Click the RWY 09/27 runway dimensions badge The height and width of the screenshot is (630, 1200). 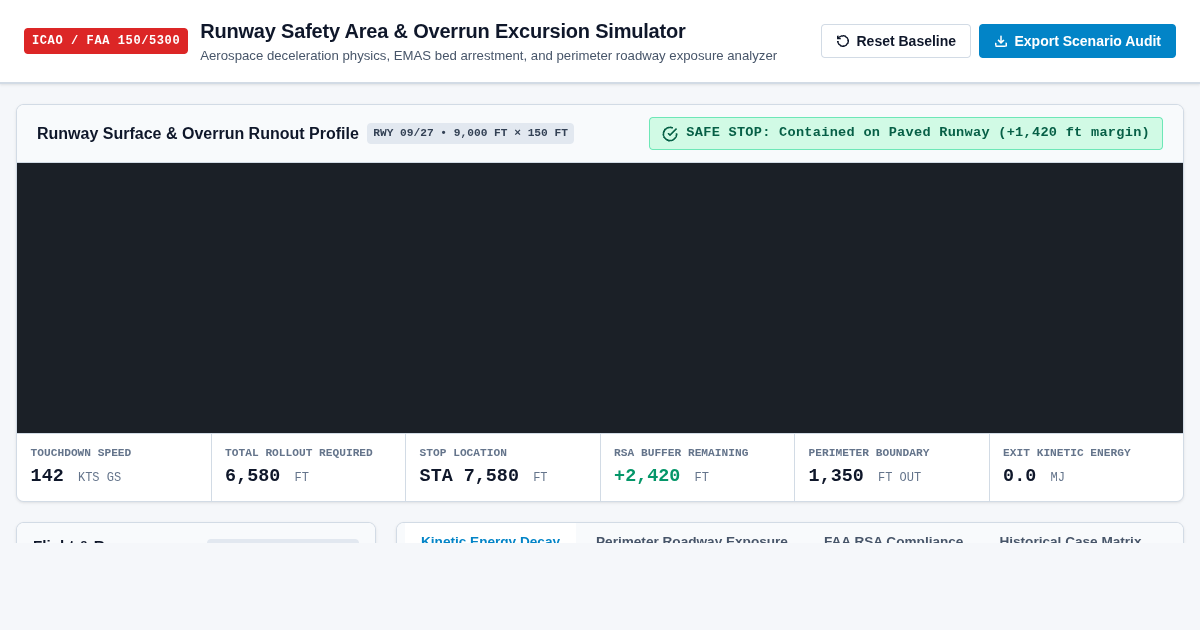point(470,133)
